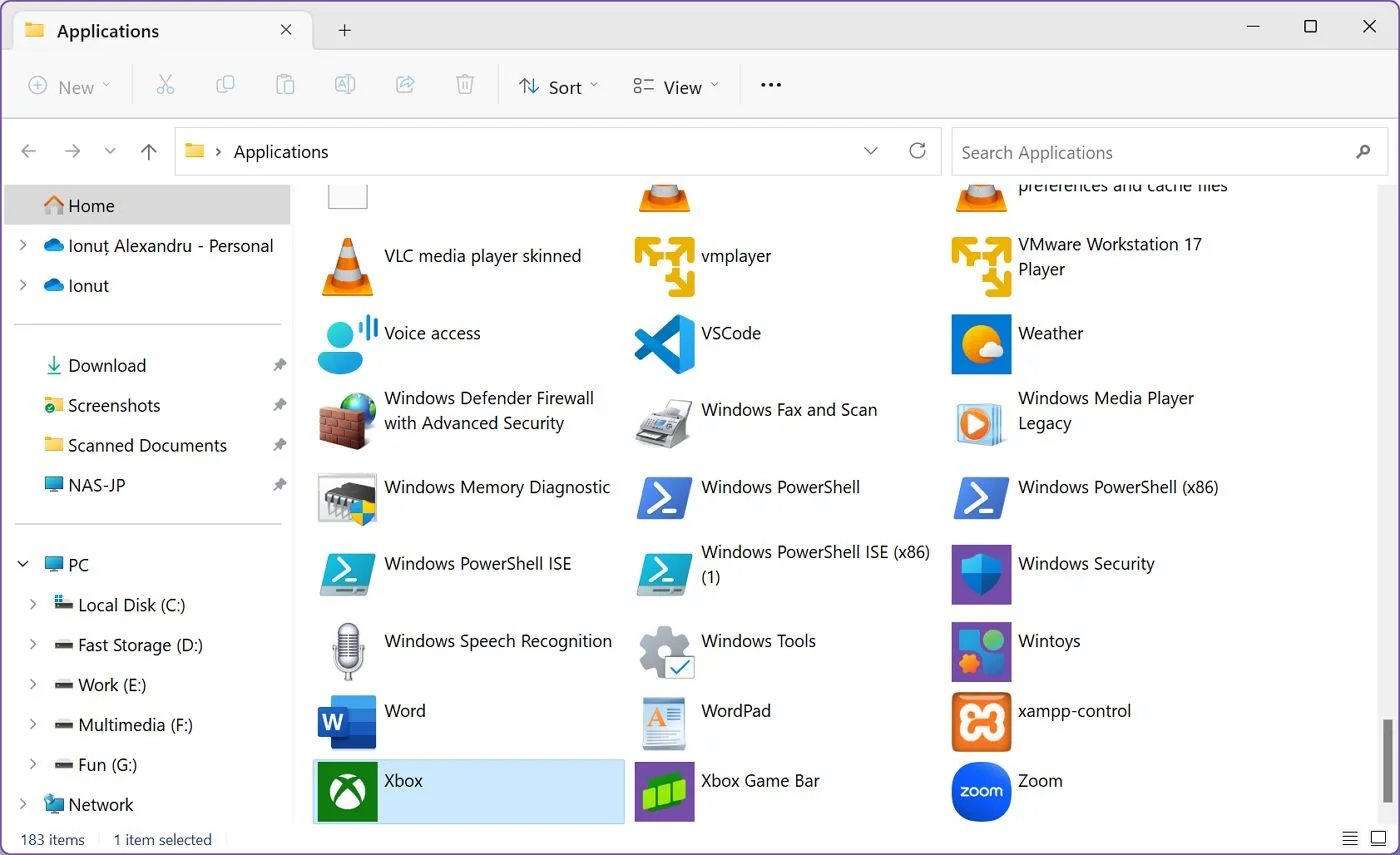Screen dimensions: 1400x855
Task: Click the Search Applications field
Action: tap(1169, 152)
